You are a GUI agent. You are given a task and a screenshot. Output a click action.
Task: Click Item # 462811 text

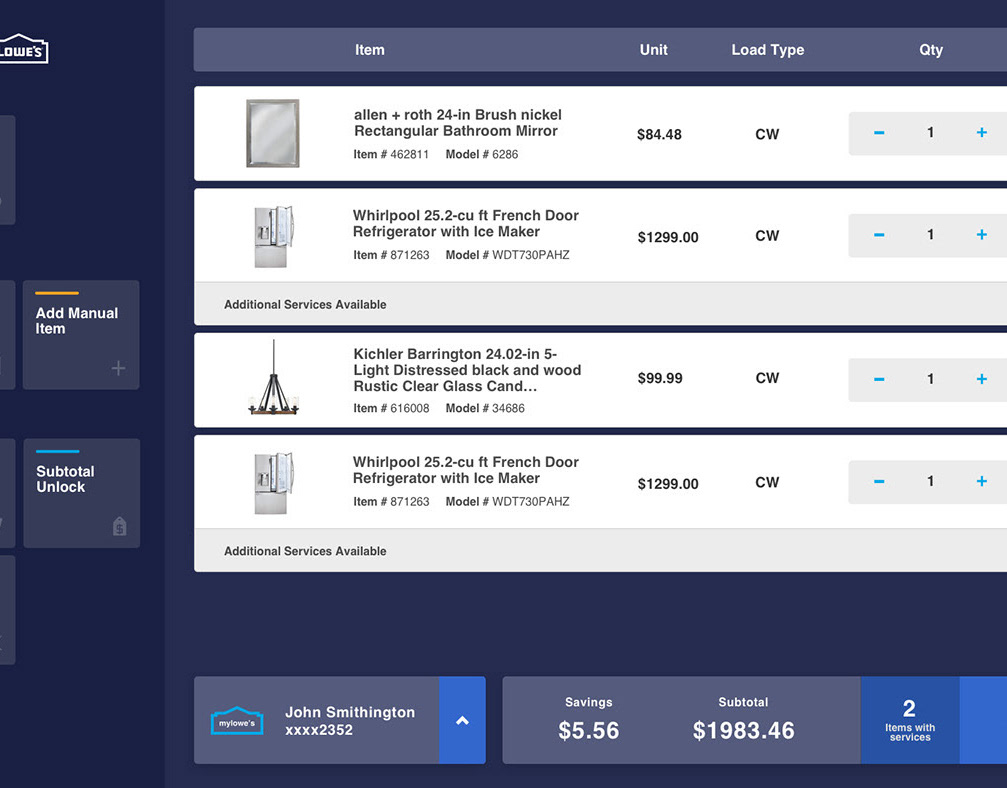click(x=390, y=154)
